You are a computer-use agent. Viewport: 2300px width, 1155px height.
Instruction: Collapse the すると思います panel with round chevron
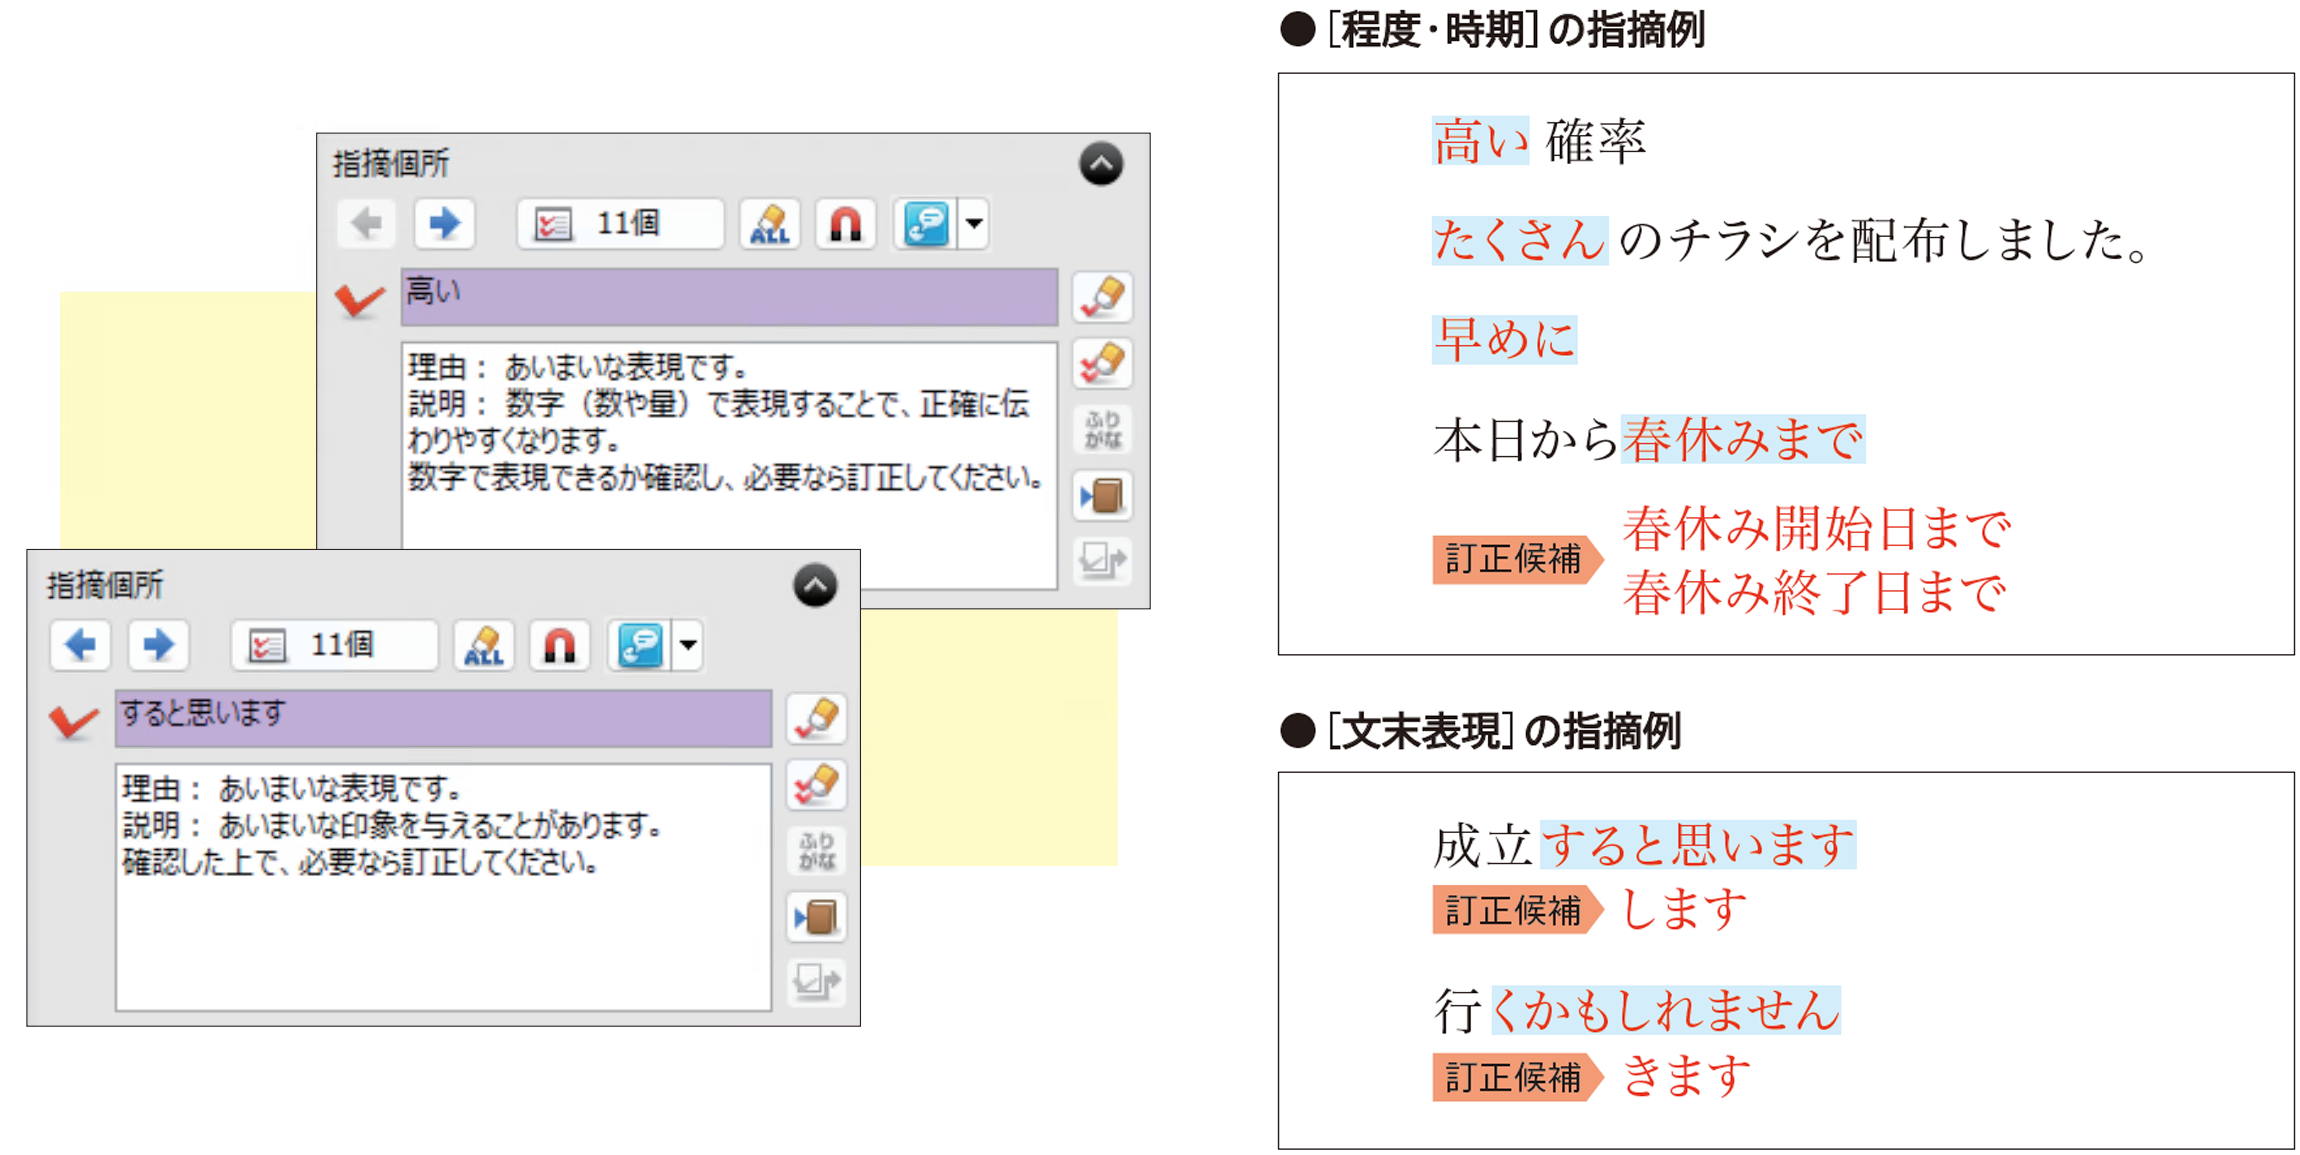click(x=815, y=586)
